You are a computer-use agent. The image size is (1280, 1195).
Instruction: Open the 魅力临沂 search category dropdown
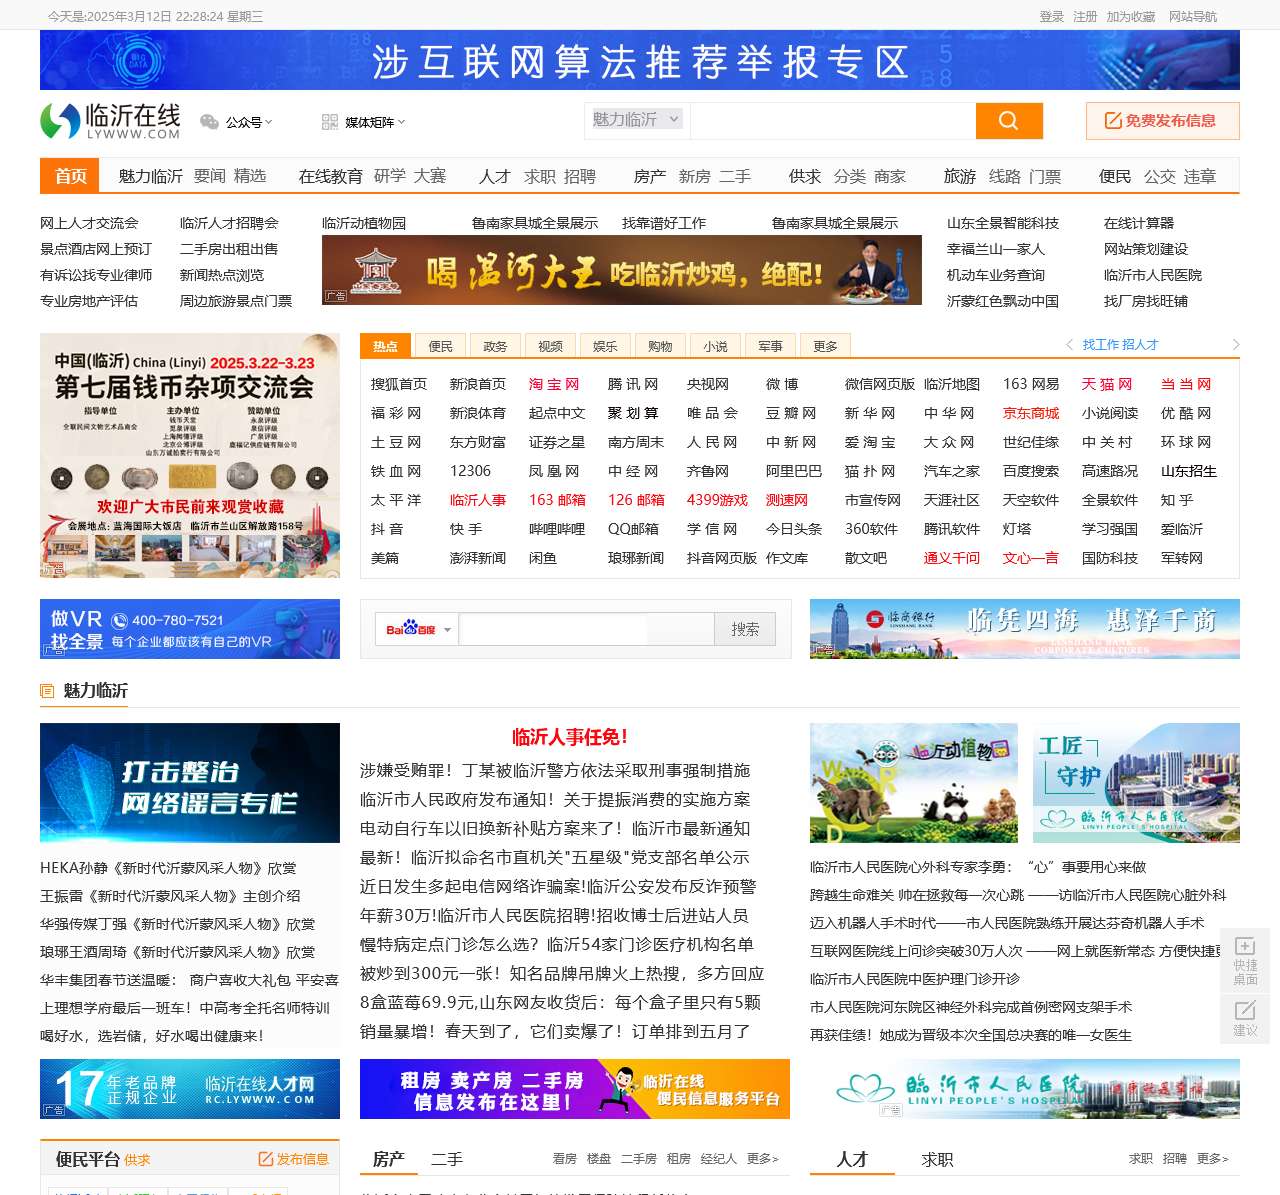pyautogui.click(x=636, y=120)
